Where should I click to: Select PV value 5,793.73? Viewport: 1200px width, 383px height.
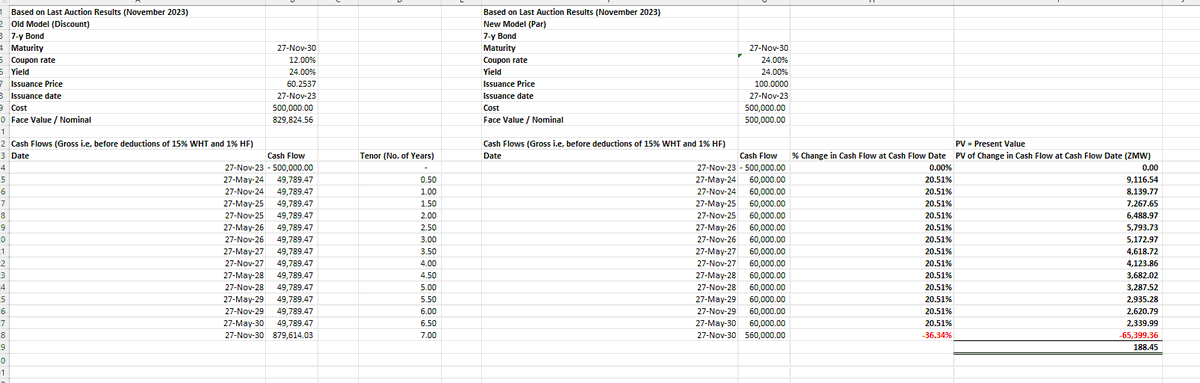coord(1141,227)
